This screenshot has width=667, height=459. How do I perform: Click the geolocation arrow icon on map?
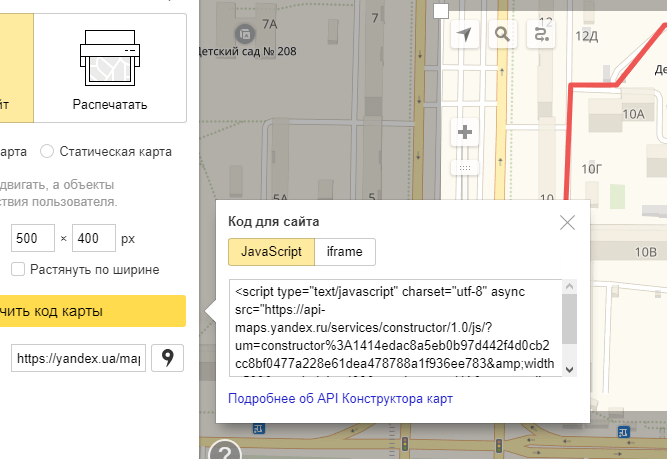464,35
